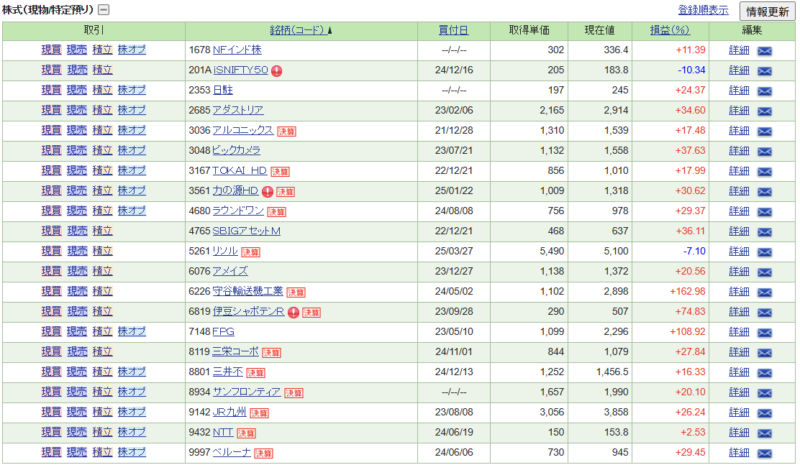Select the -10.34 loss value
Viewport: 800px width, 465px height.
click(x=691, y=69)
